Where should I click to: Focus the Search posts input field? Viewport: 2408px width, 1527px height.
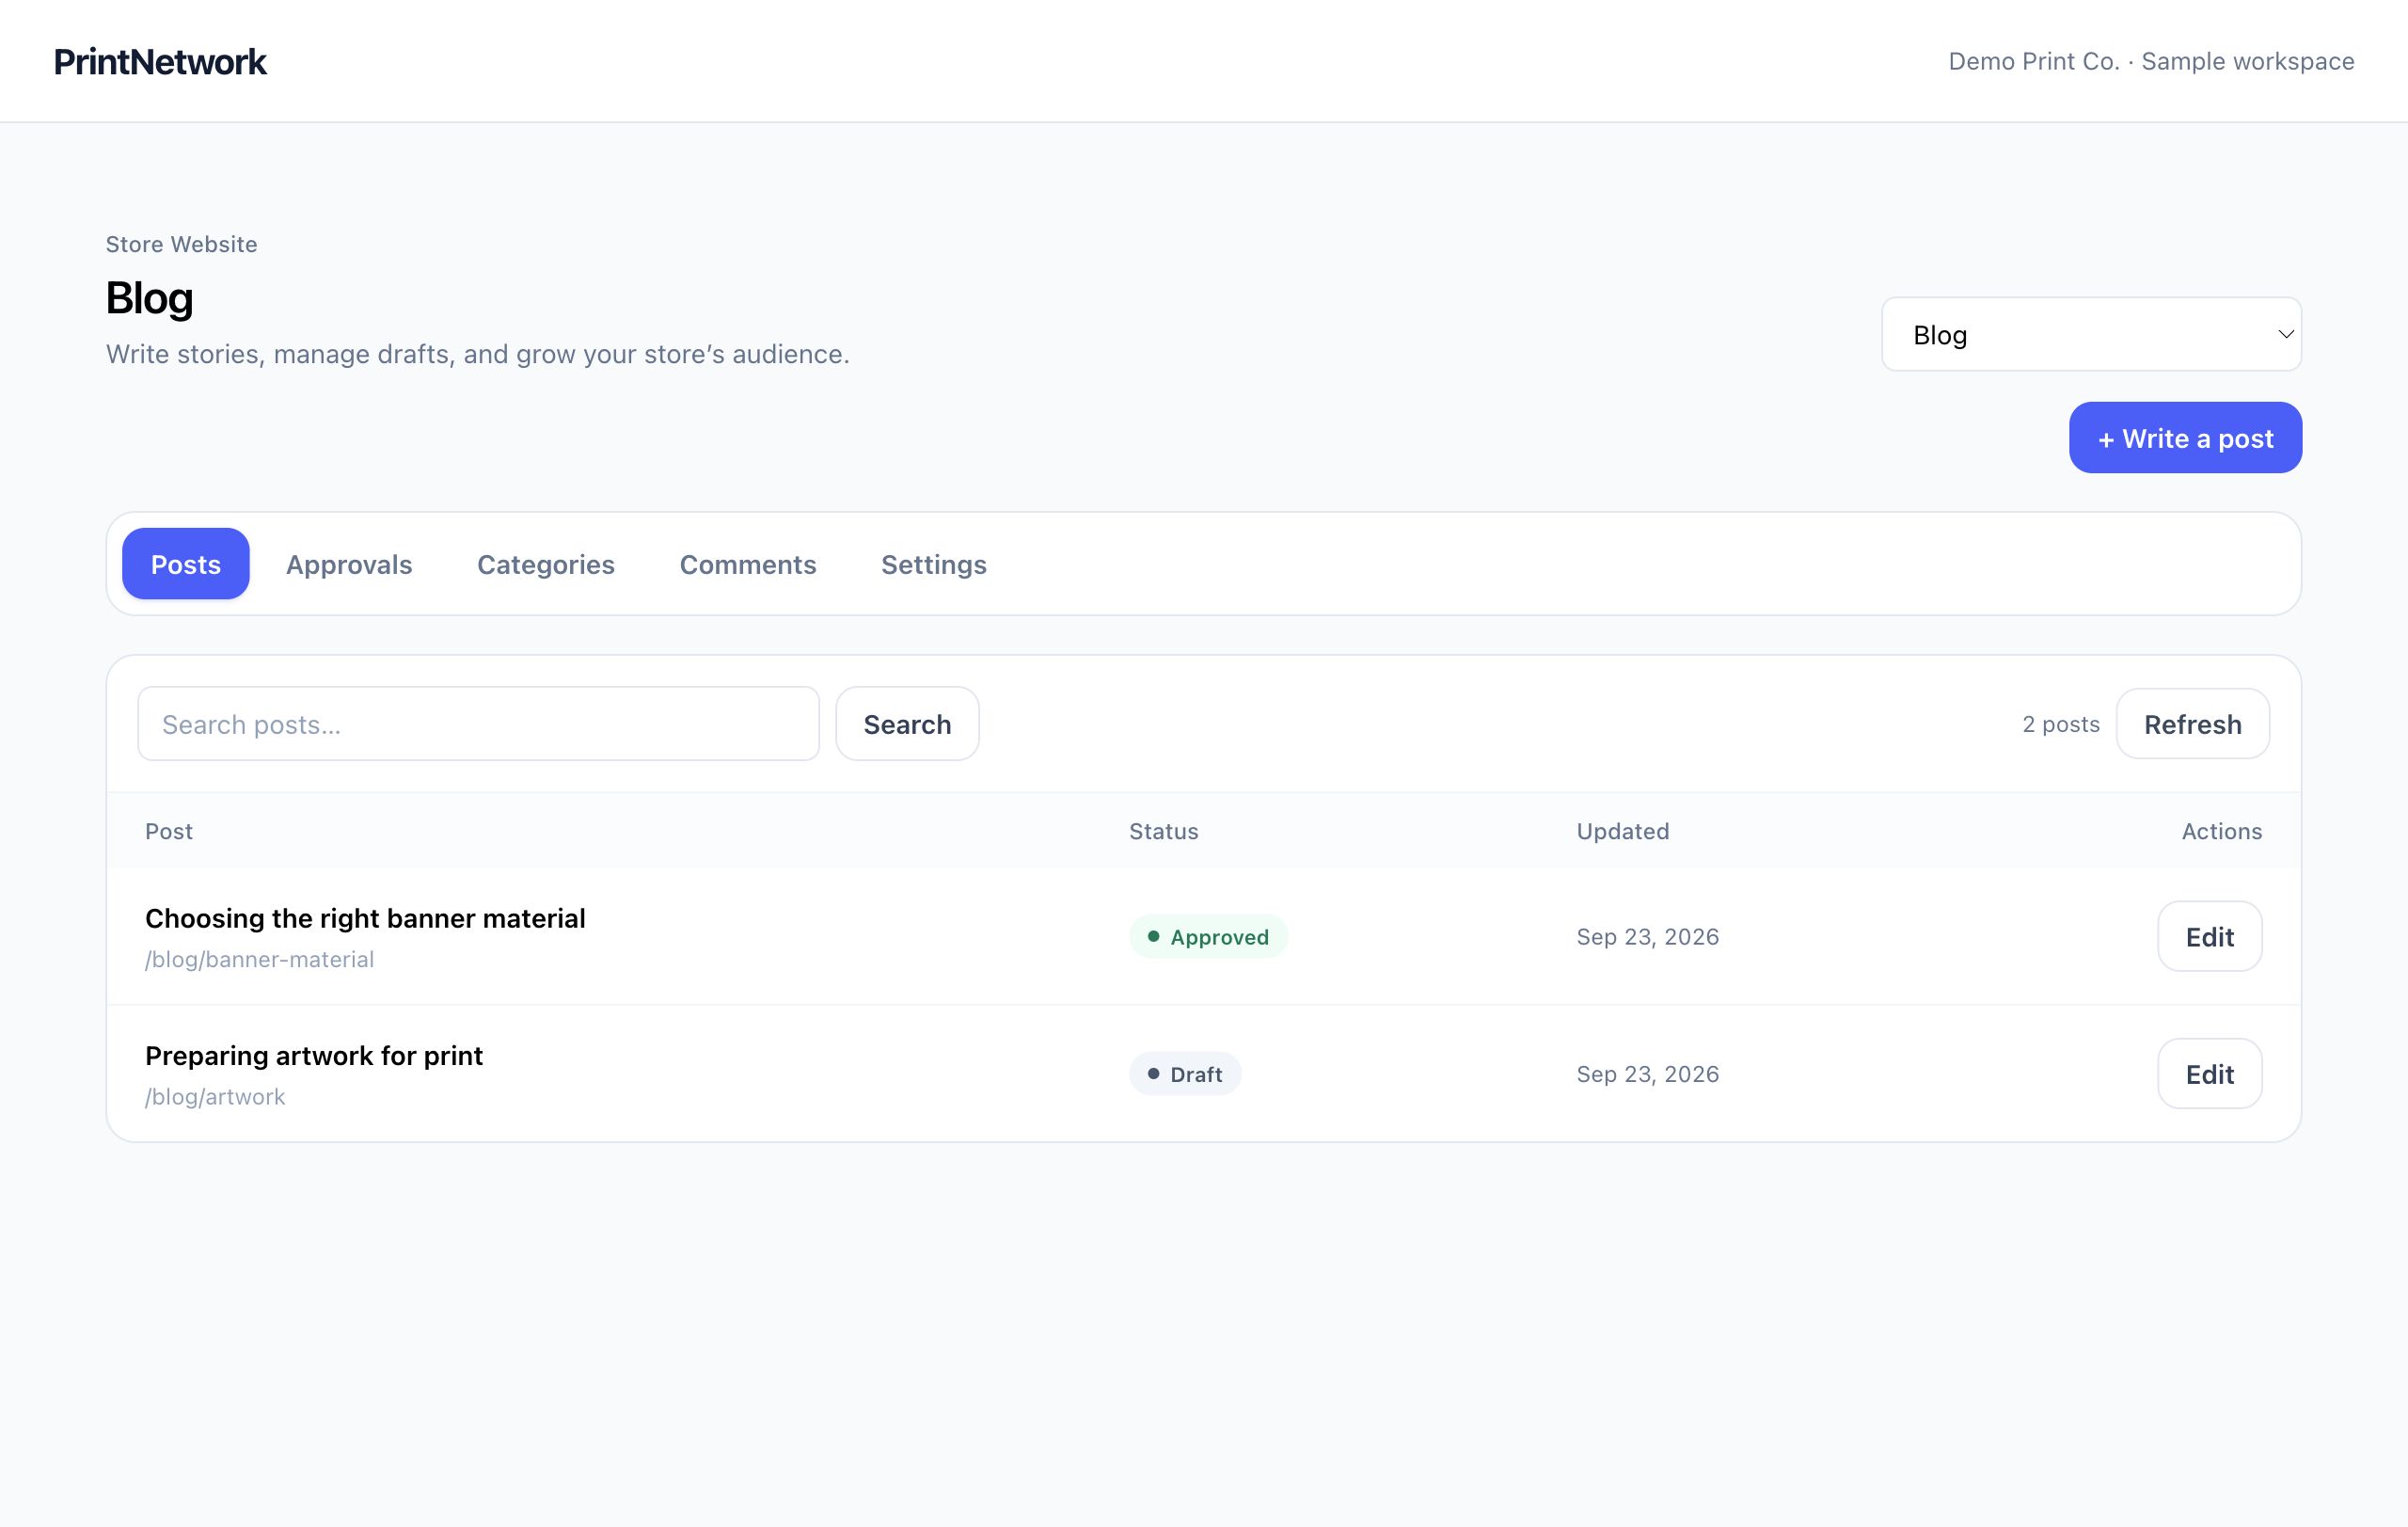tap(479, 724)
